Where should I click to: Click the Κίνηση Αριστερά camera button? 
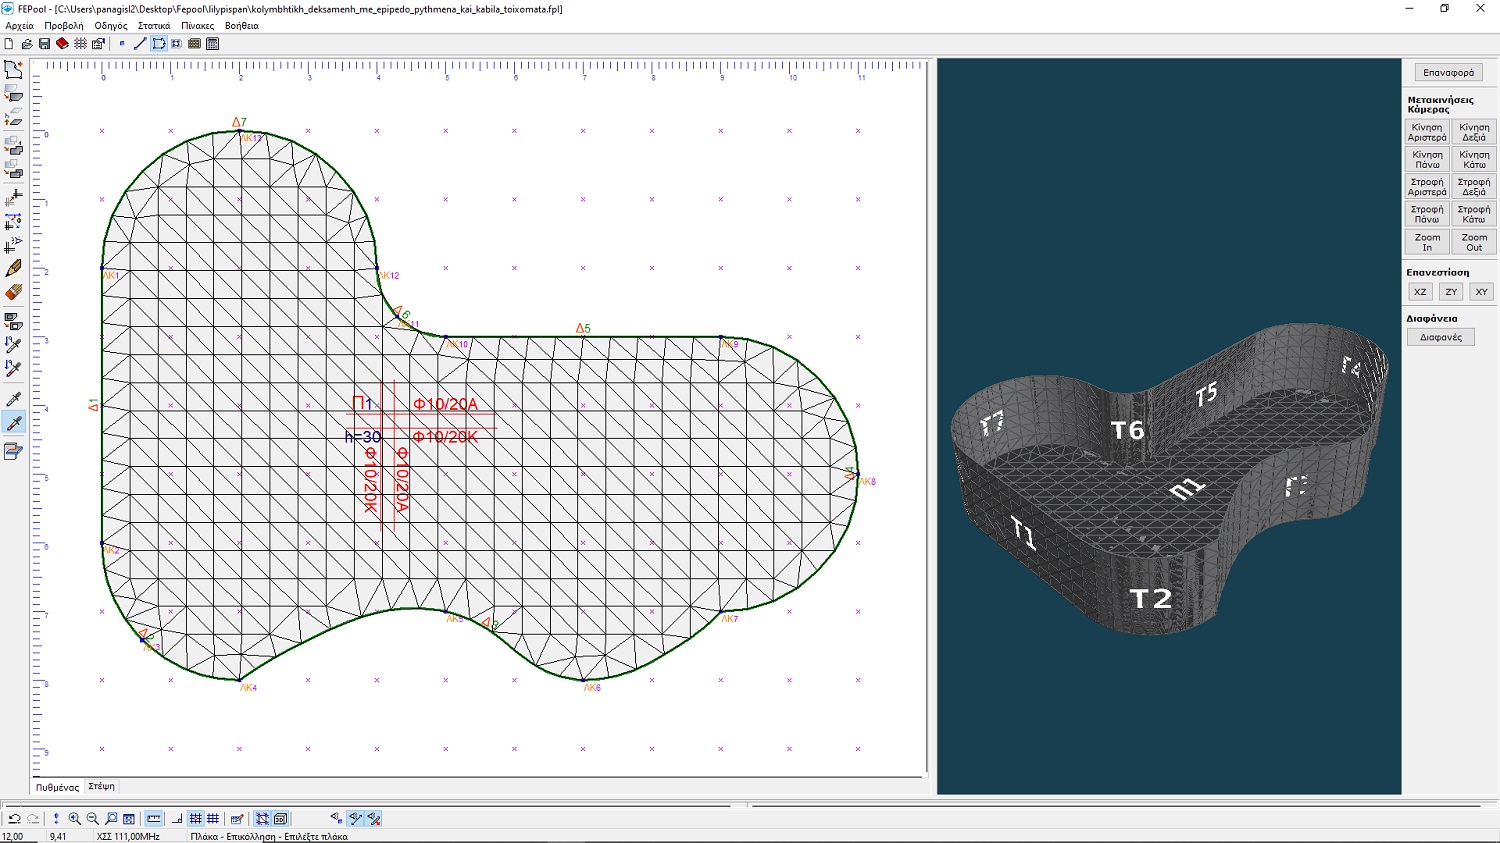pos(1427,132)
